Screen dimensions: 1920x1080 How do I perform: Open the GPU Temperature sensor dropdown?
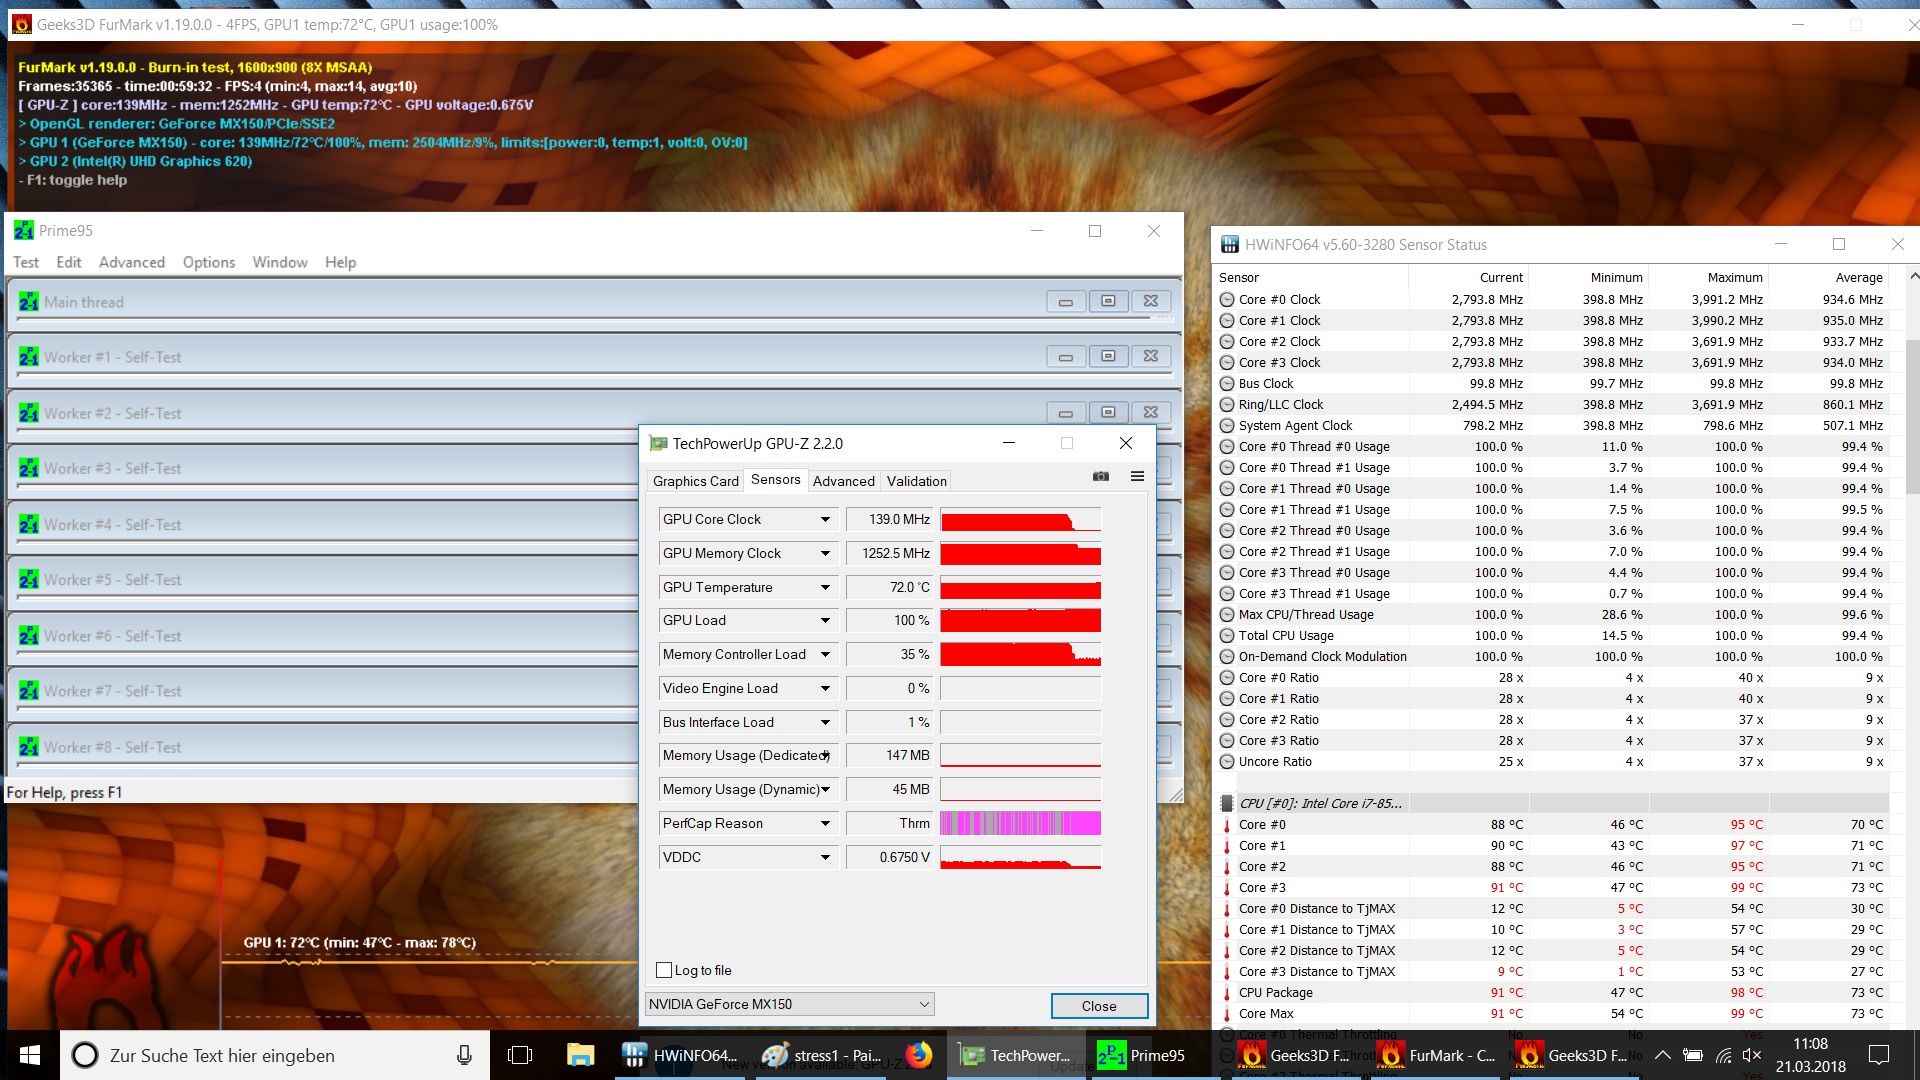825,588
